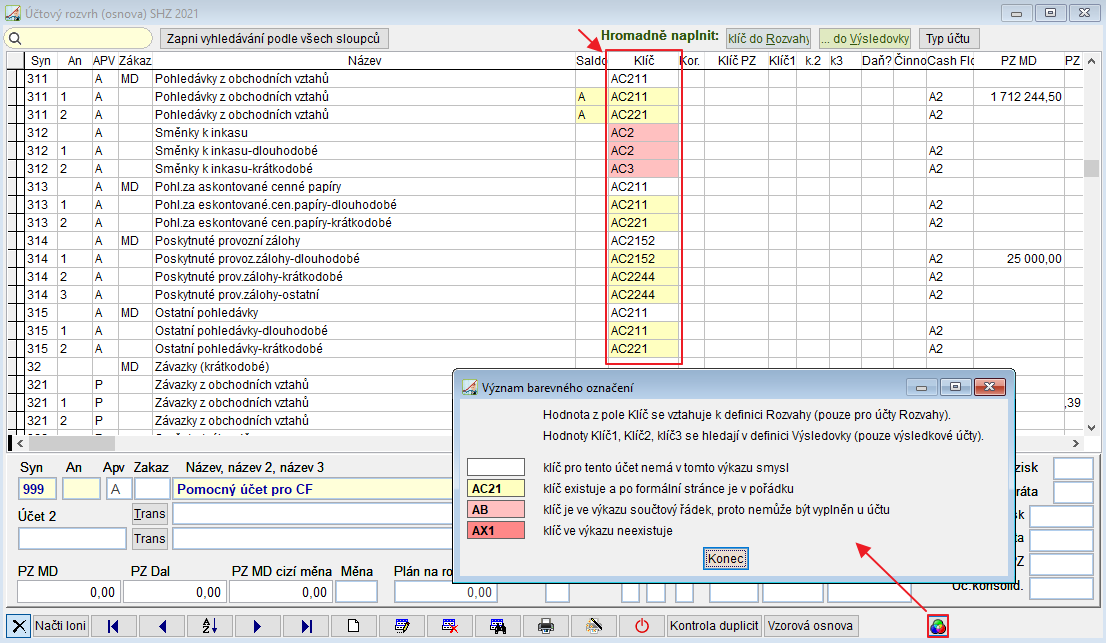Select the row Ostatní pohledávky-dlouhodobé
The height and width of the screenshot is (643, 1106).
[545, 331]
